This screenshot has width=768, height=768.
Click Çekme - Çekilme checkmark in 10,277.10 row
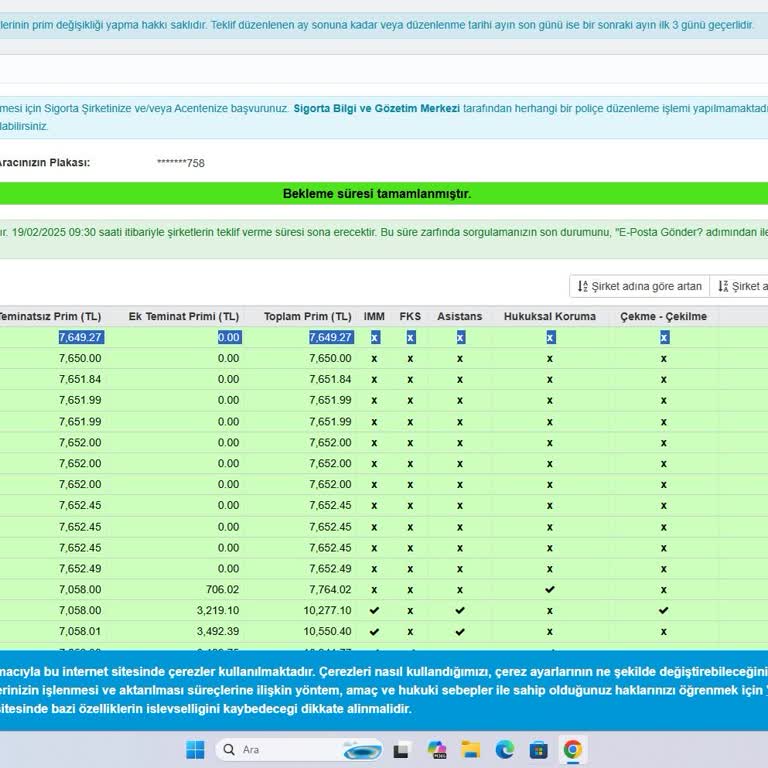[x=663, y=610]
